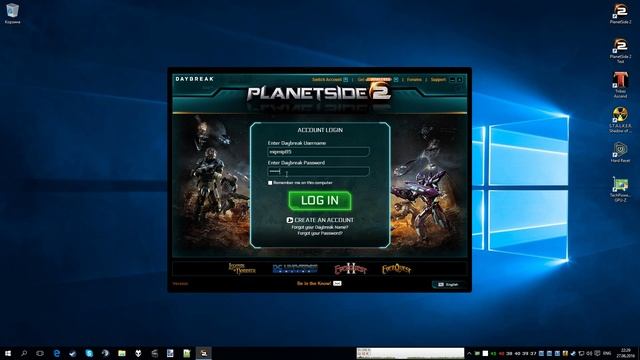Click CREATE AN ACCOUNT link

[324, 220]
